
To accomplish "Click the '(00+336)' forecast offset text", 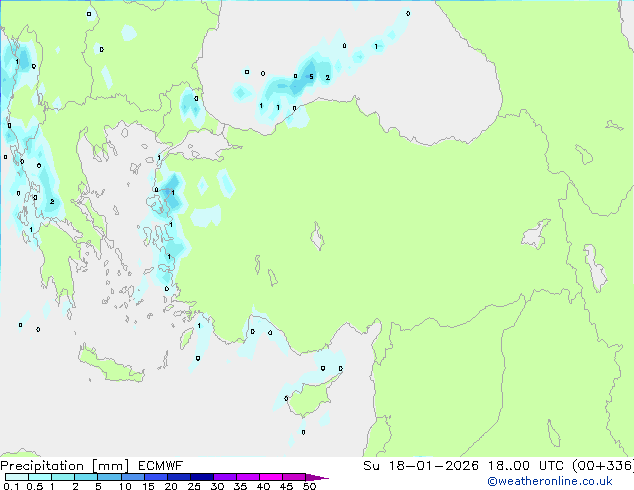I will click(x=603, y=466).
